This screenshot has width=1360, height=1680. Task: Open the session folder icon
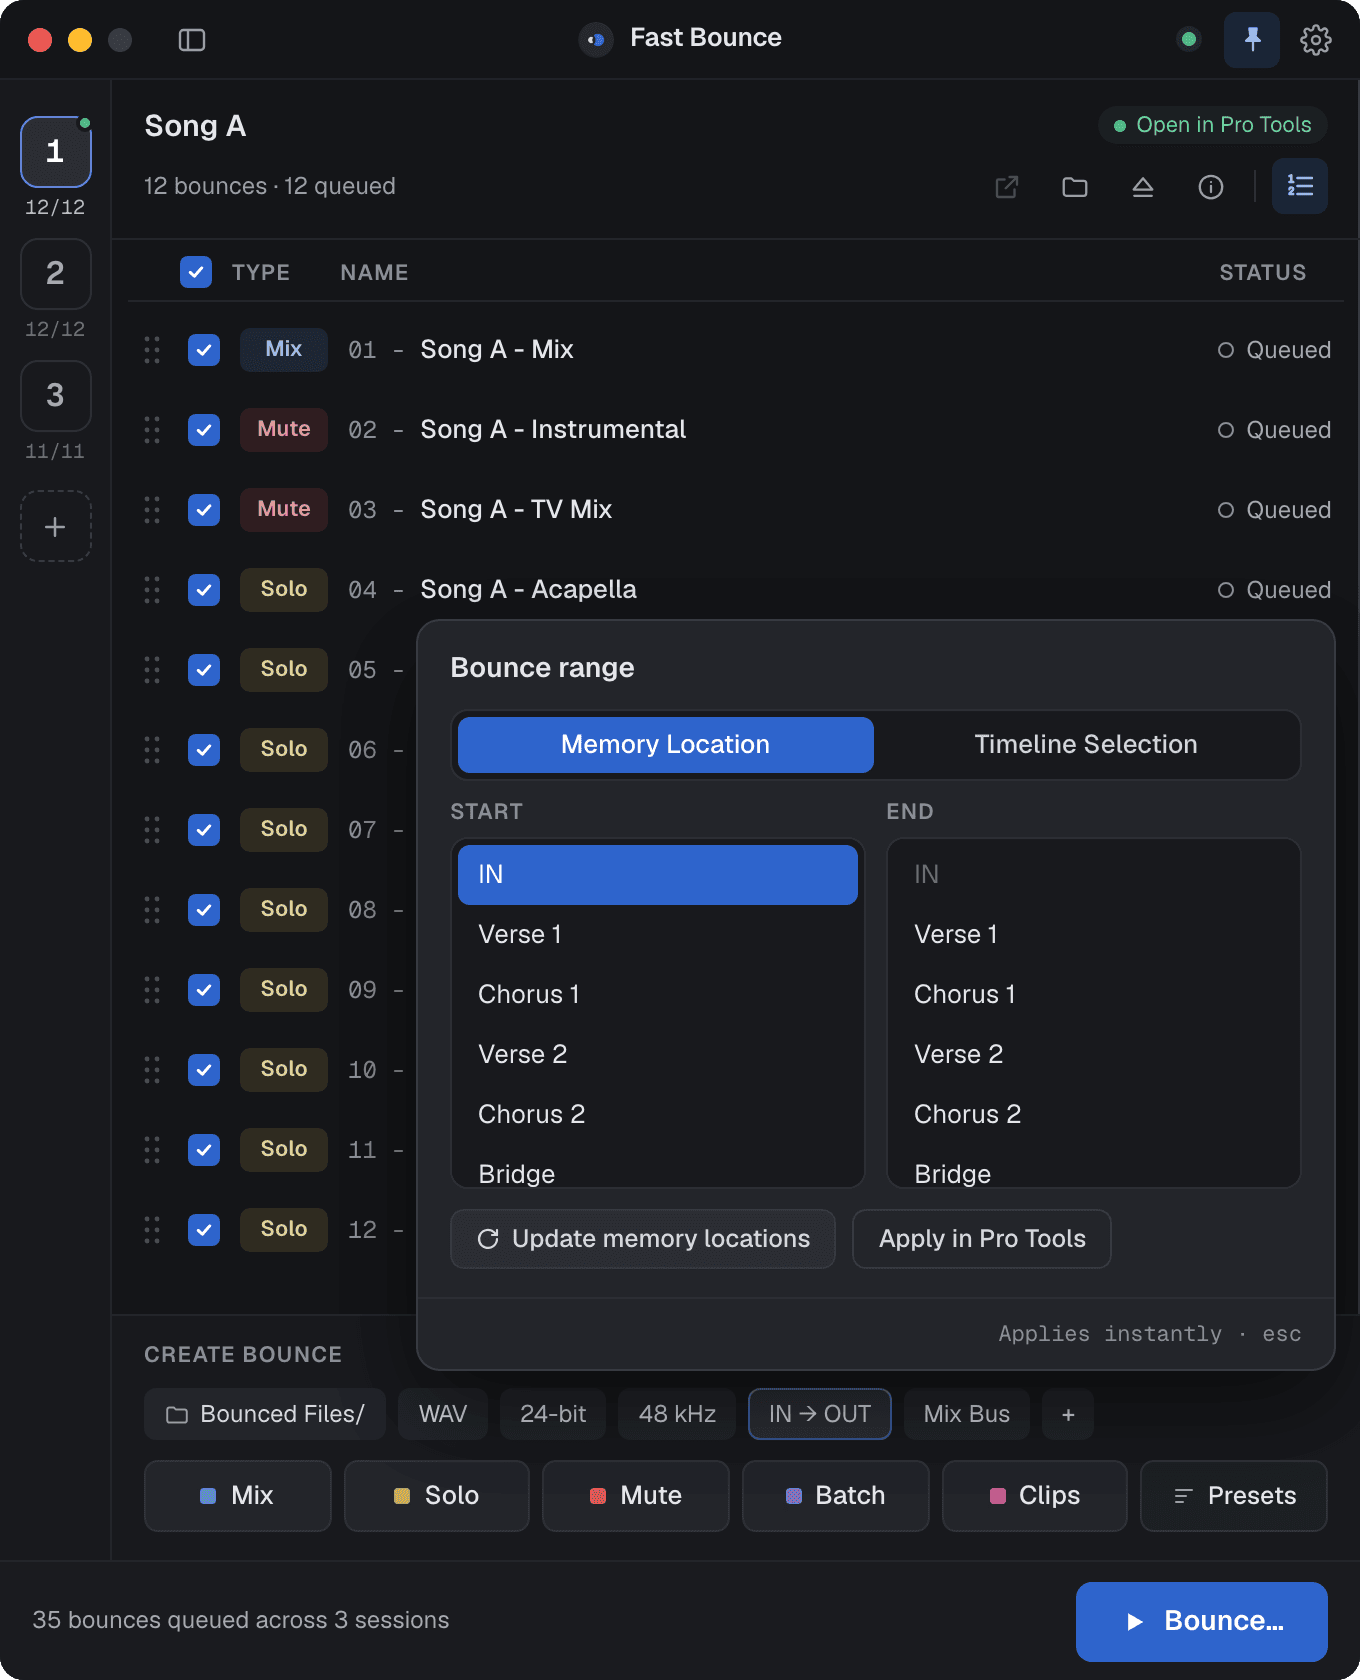click(1075, 187)
